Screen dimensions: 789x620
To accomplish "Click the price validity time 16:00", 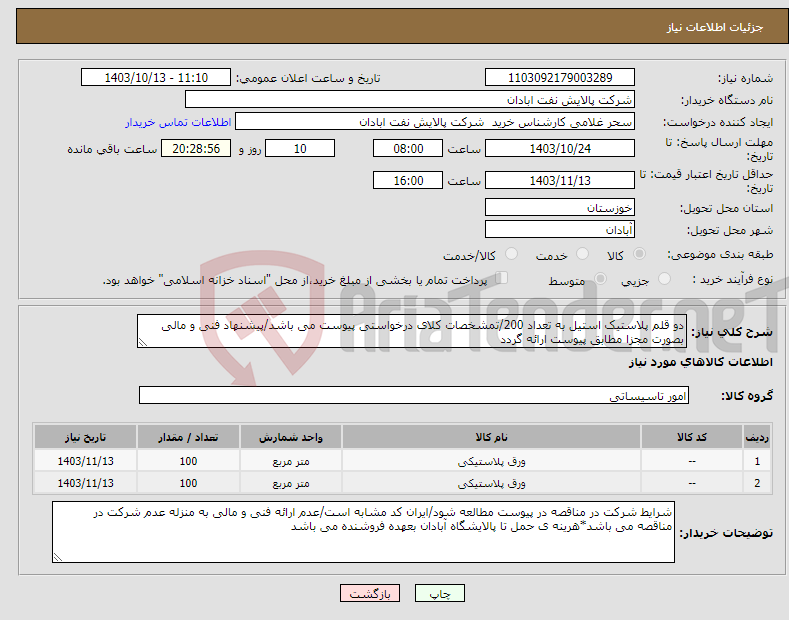I will [408, 180].
